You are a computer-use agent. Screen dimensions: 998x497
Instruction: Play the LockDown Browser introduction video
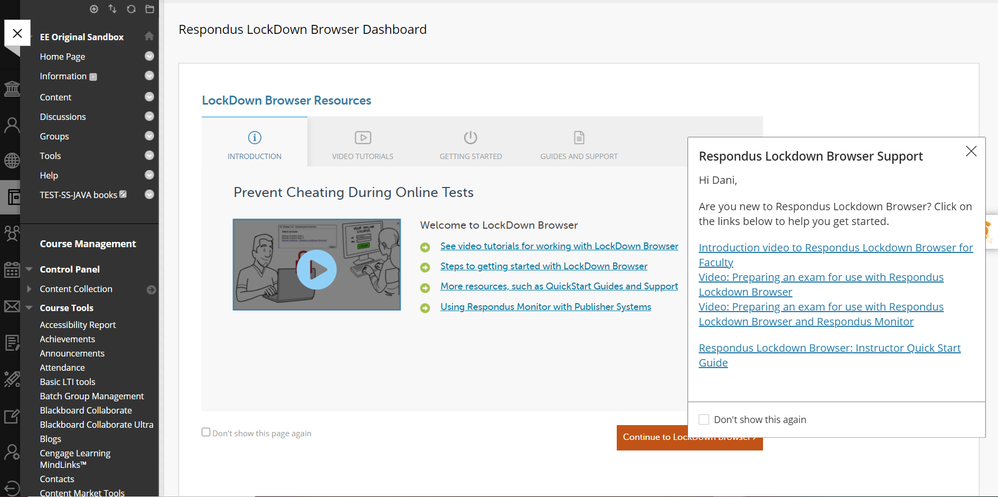pyautogui.click(x=316, y=269)
